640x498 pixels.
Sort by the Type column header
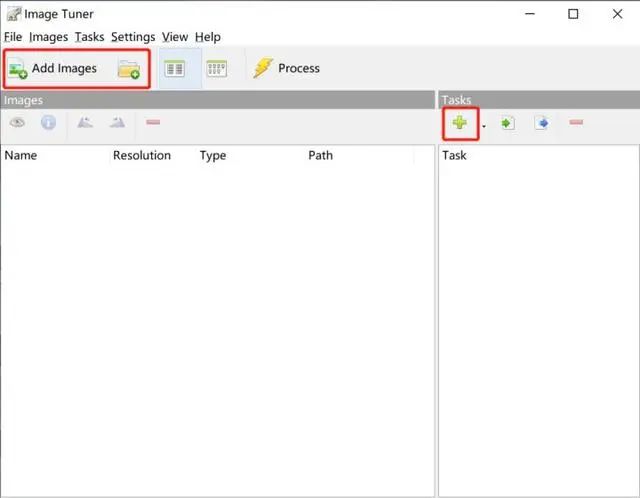click(213, 156)
